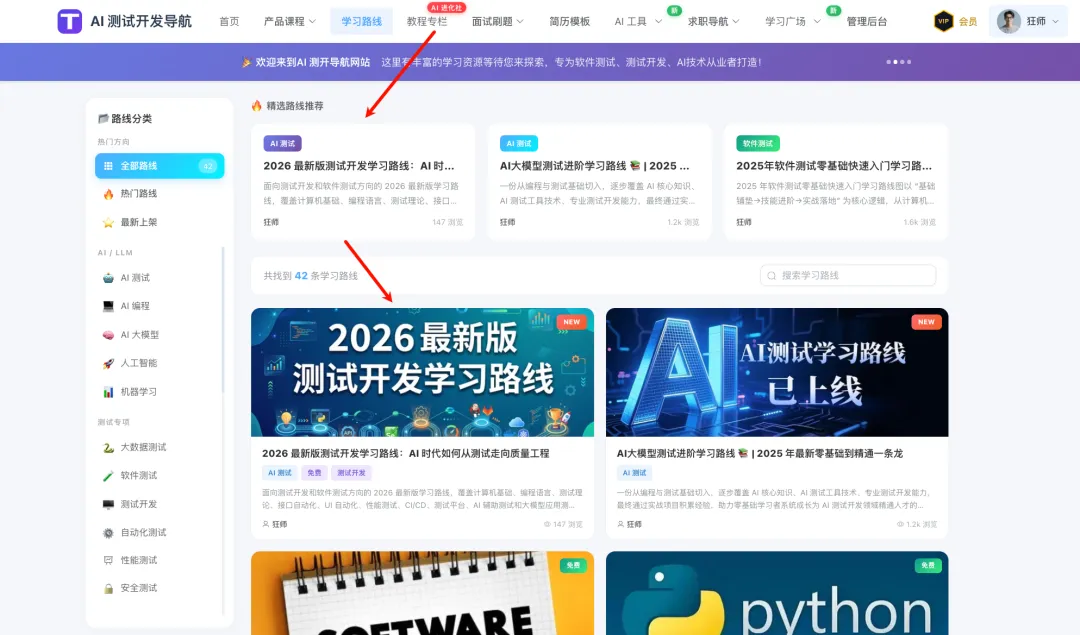Click the rocket icon next to 人工智能

click(x=108, y=364)
